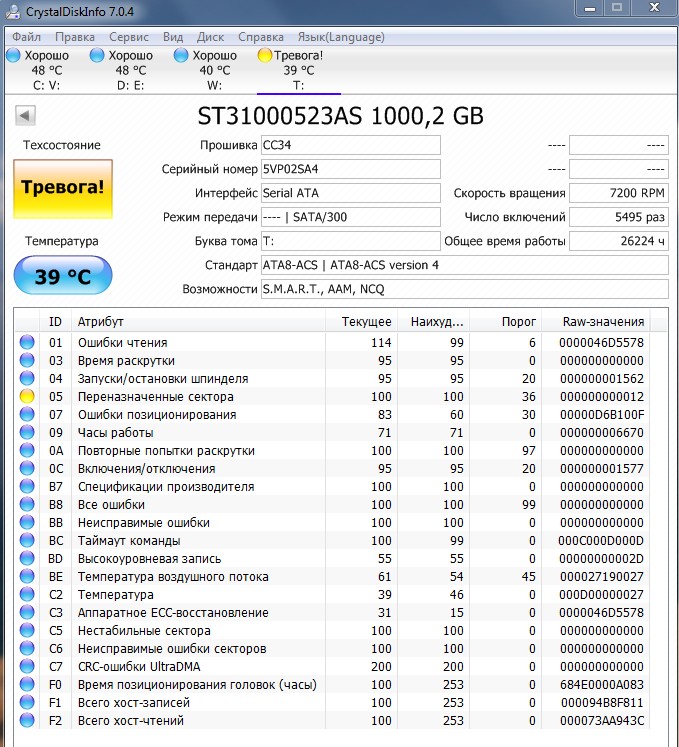
Task: Click status icon for Запуски/остановки шпинделя
Action: pos(27,378)
